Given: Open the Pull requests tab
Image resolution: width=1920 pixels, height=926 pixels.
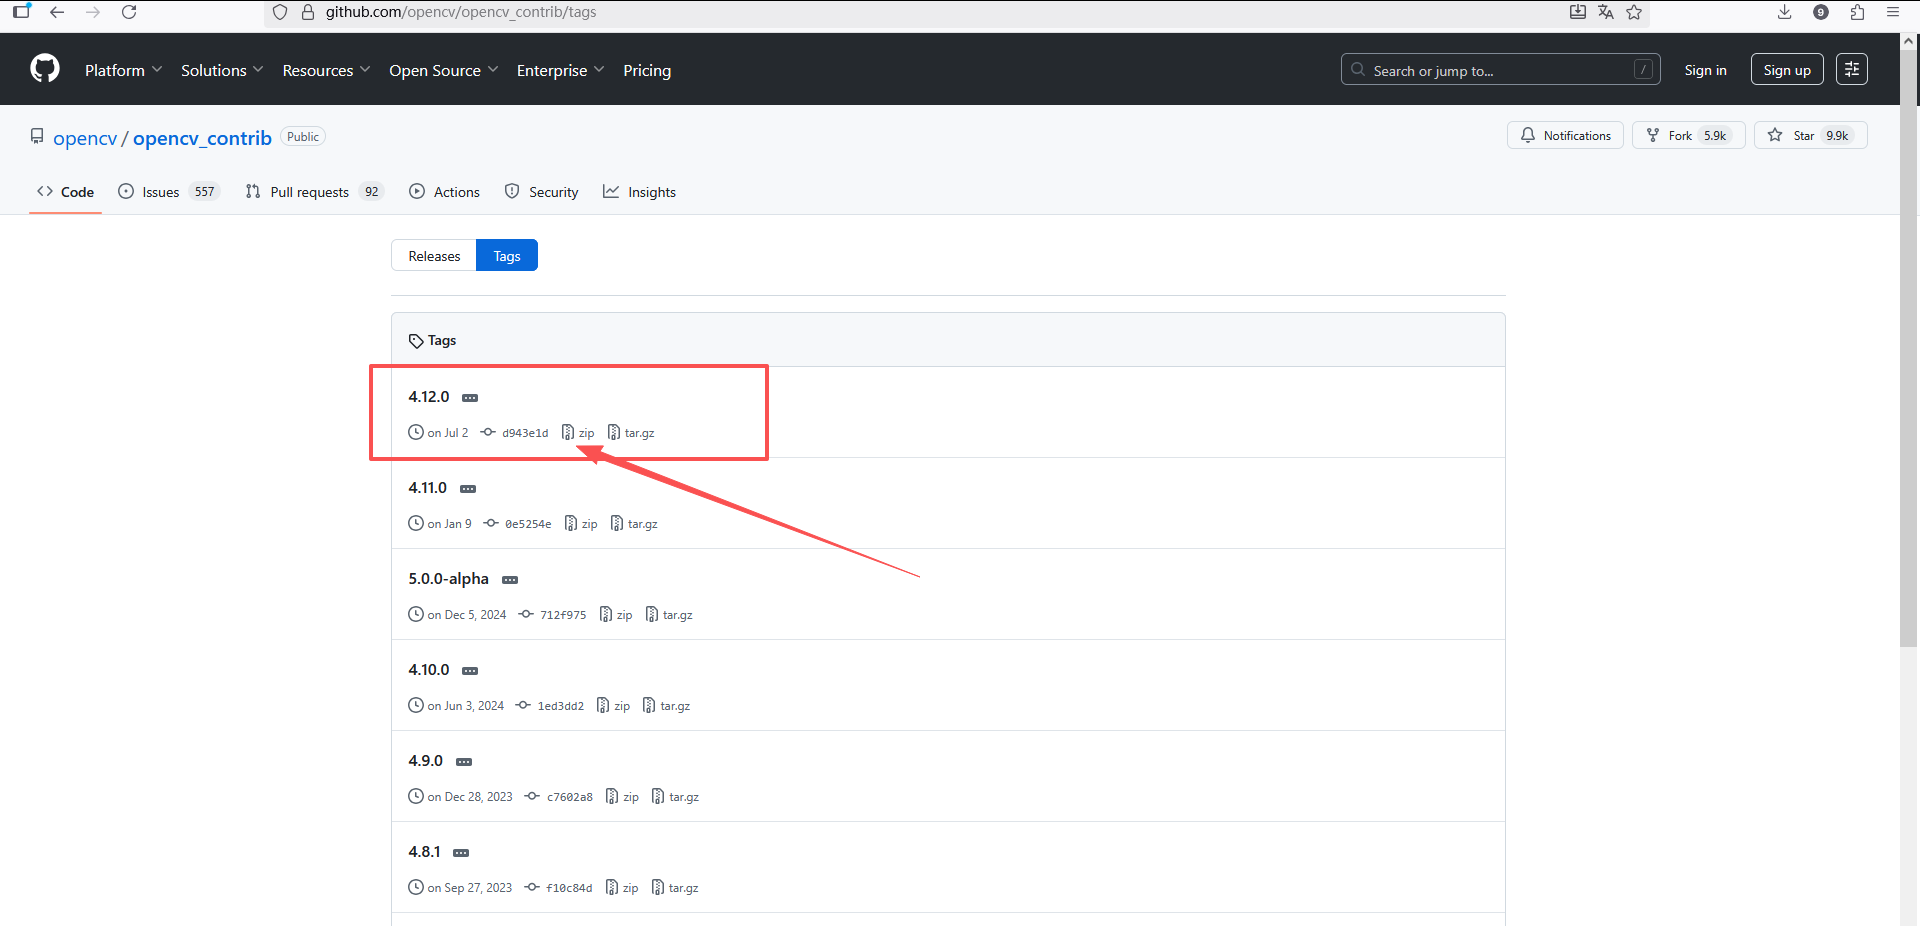Looking at the screenshot, I should pos(314,192).
